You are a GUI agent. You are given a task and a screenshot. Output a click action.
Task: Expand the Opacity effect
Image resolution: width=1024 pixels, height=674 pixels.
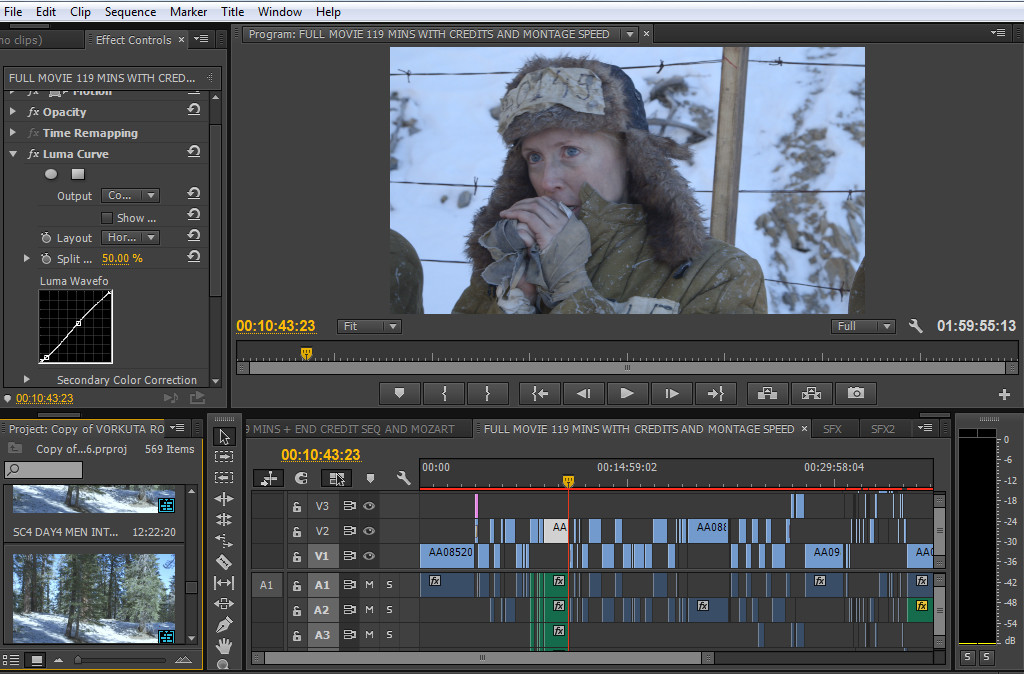click(13, 112)
